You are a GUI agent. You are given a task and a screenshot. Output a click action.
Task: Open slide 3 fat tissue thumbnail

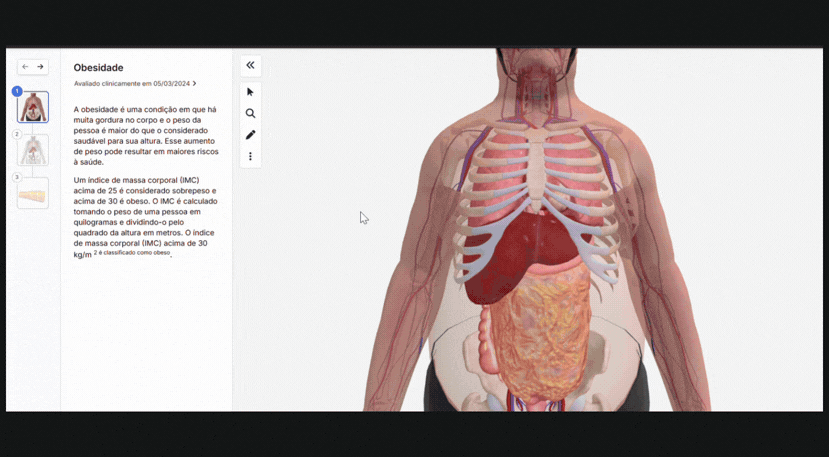(33, 193)
